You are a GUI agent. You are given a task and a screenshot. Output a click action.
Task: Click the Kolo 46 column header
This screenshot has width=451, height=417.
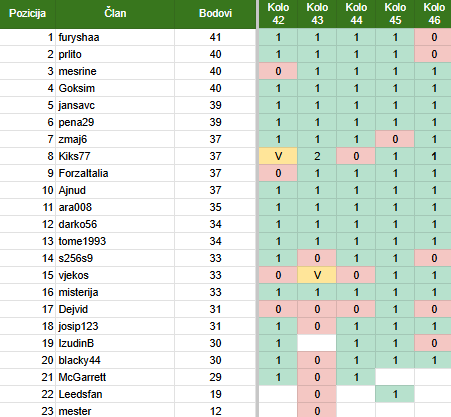click(x=433, y=14)
